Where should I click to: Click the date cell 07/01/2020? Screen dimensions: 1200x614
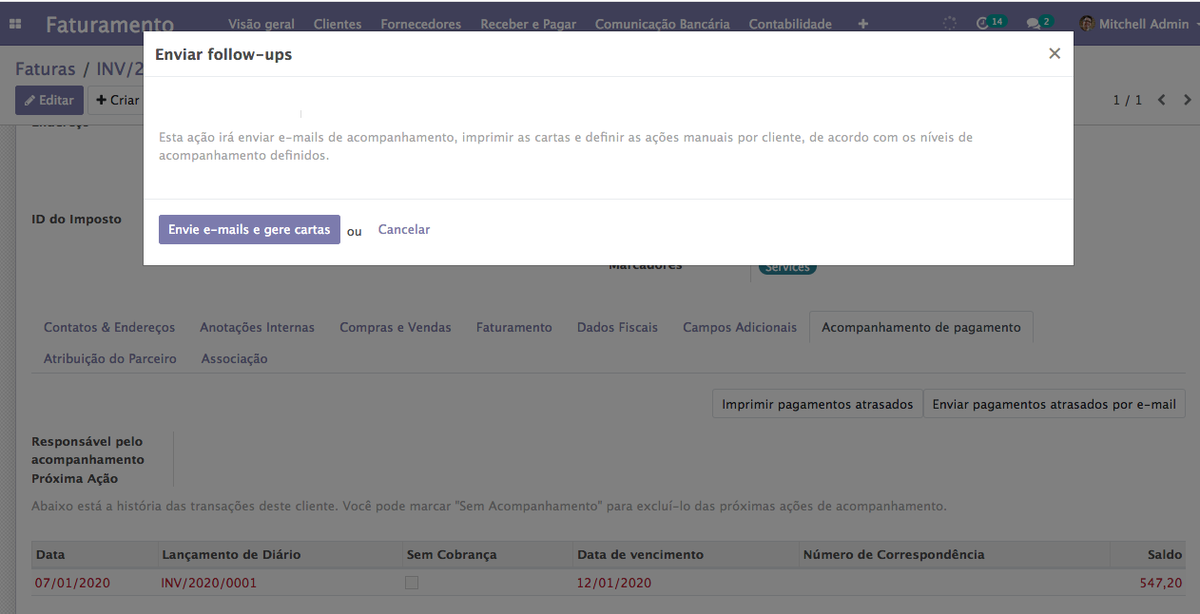(x=72, y=583)
